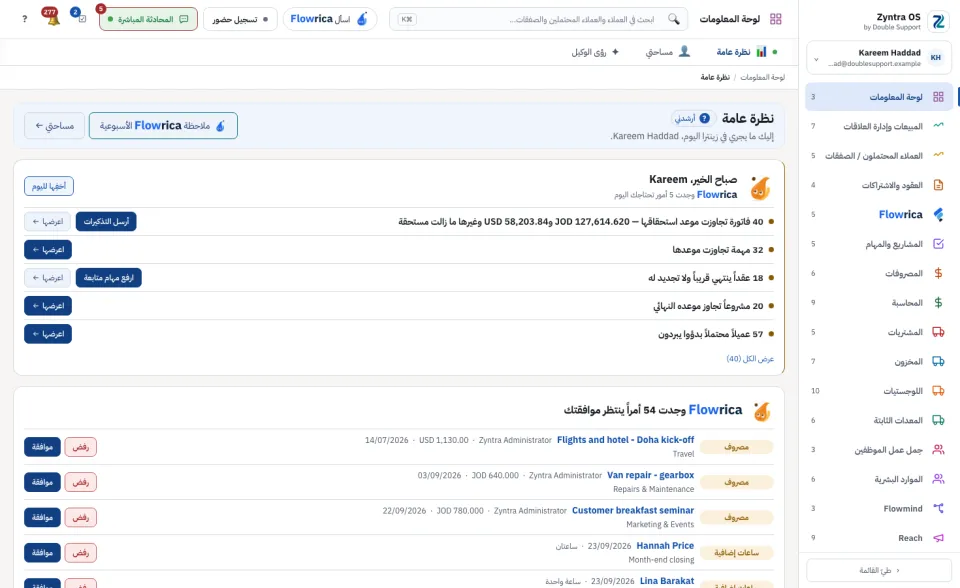This screenshot has height=588, width=960.
Task: Open the notifications bell with 277 badge
Action: coord(53,18)
